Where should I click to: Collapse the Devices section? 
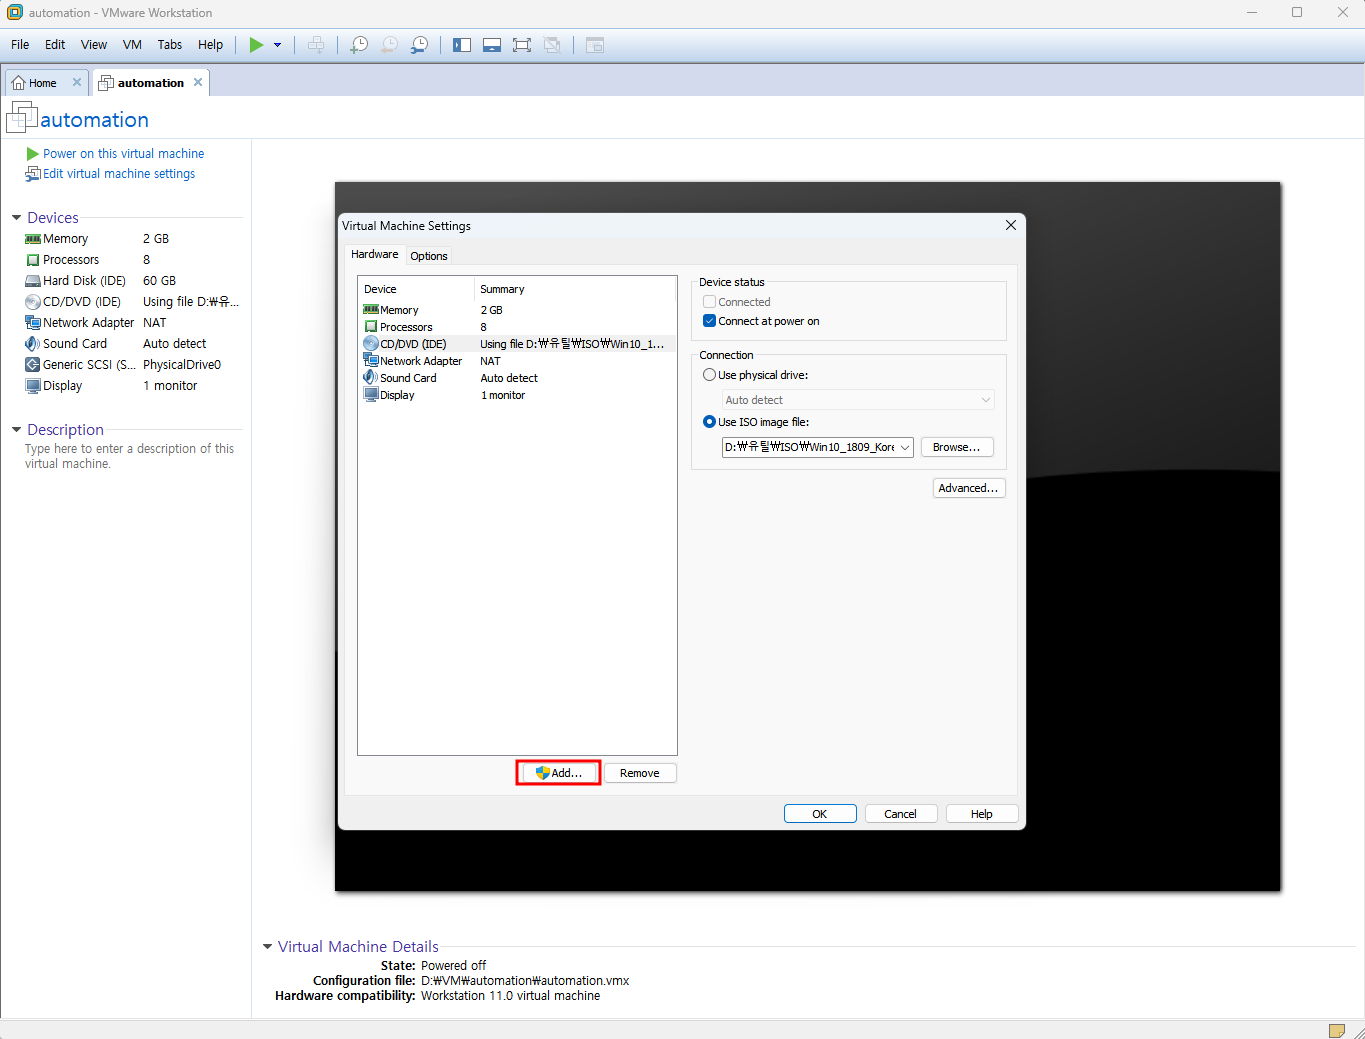coord(17,218)
